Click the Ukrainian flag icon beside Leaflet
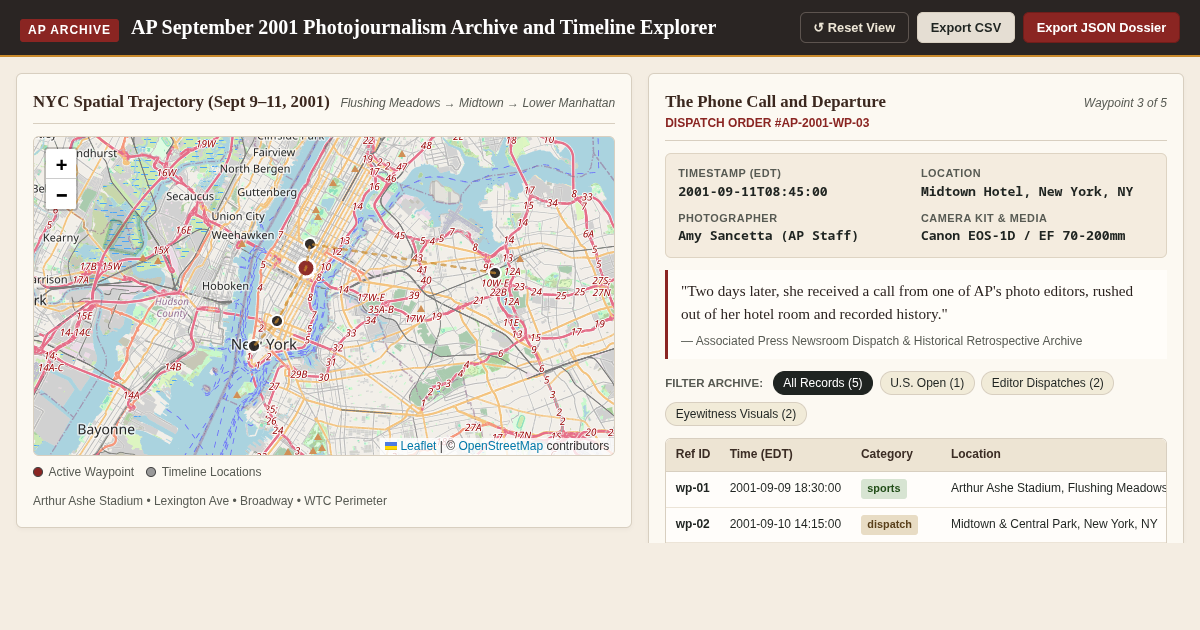Viewport: 1200px width, 630px height. tap(391, 446)
